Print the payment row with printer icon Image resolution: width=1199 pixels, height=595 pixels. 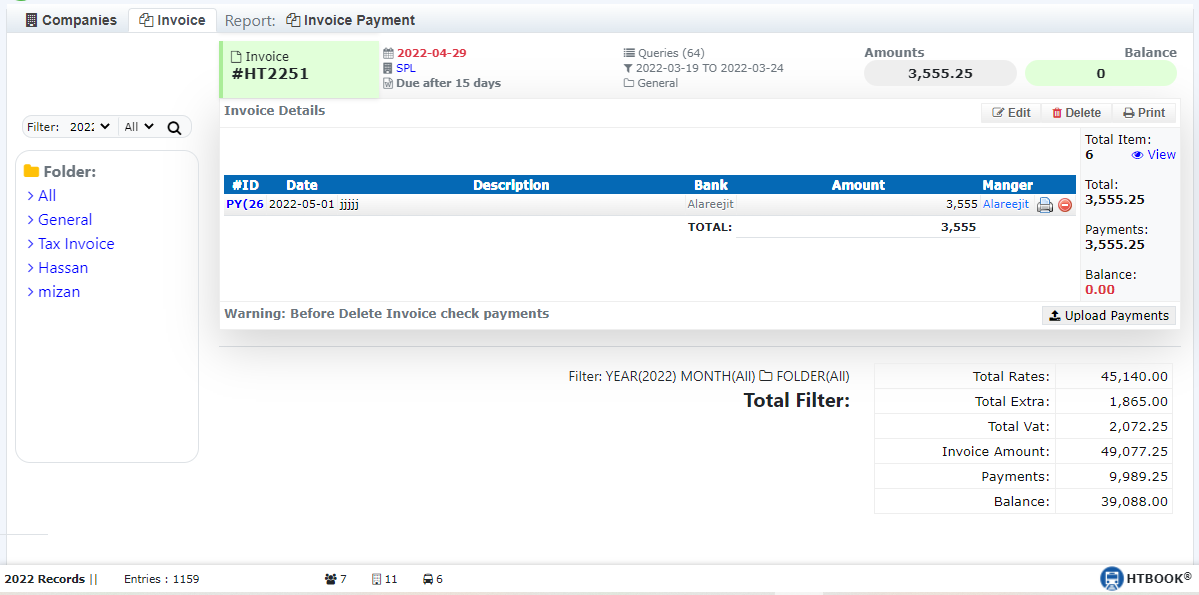tap(1044, 205)
